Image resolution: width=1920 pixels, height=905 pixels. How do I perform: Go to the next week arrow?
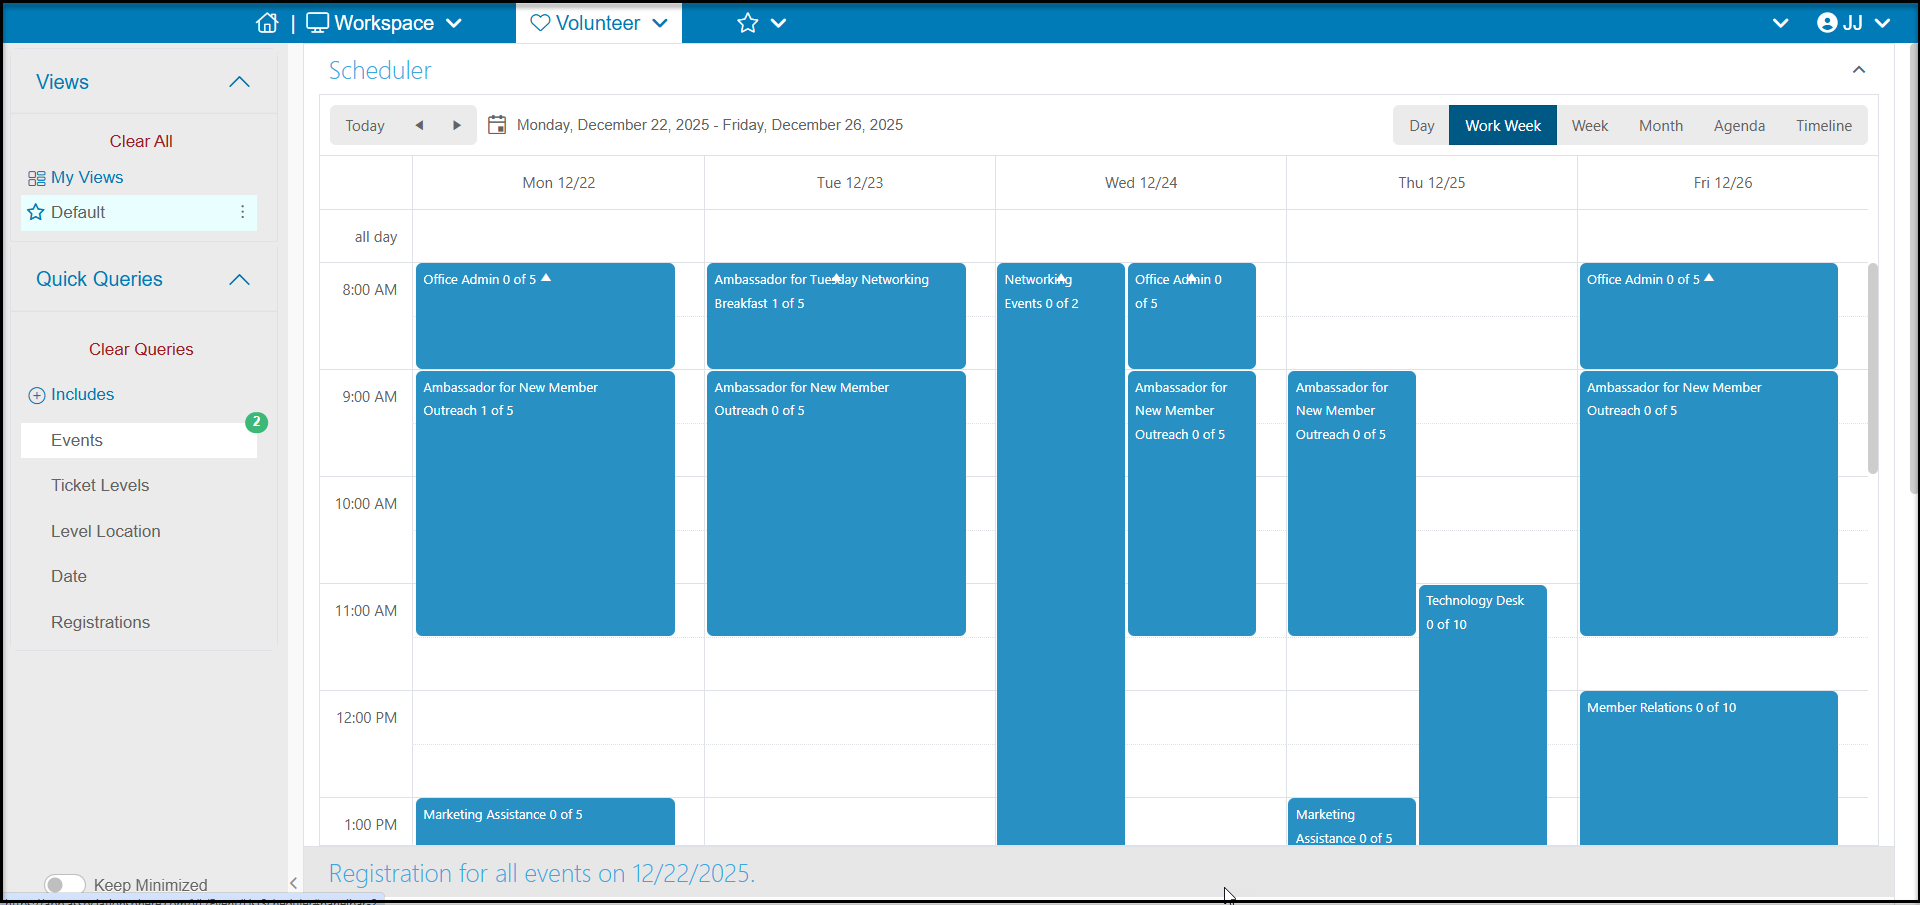(457, 125)
